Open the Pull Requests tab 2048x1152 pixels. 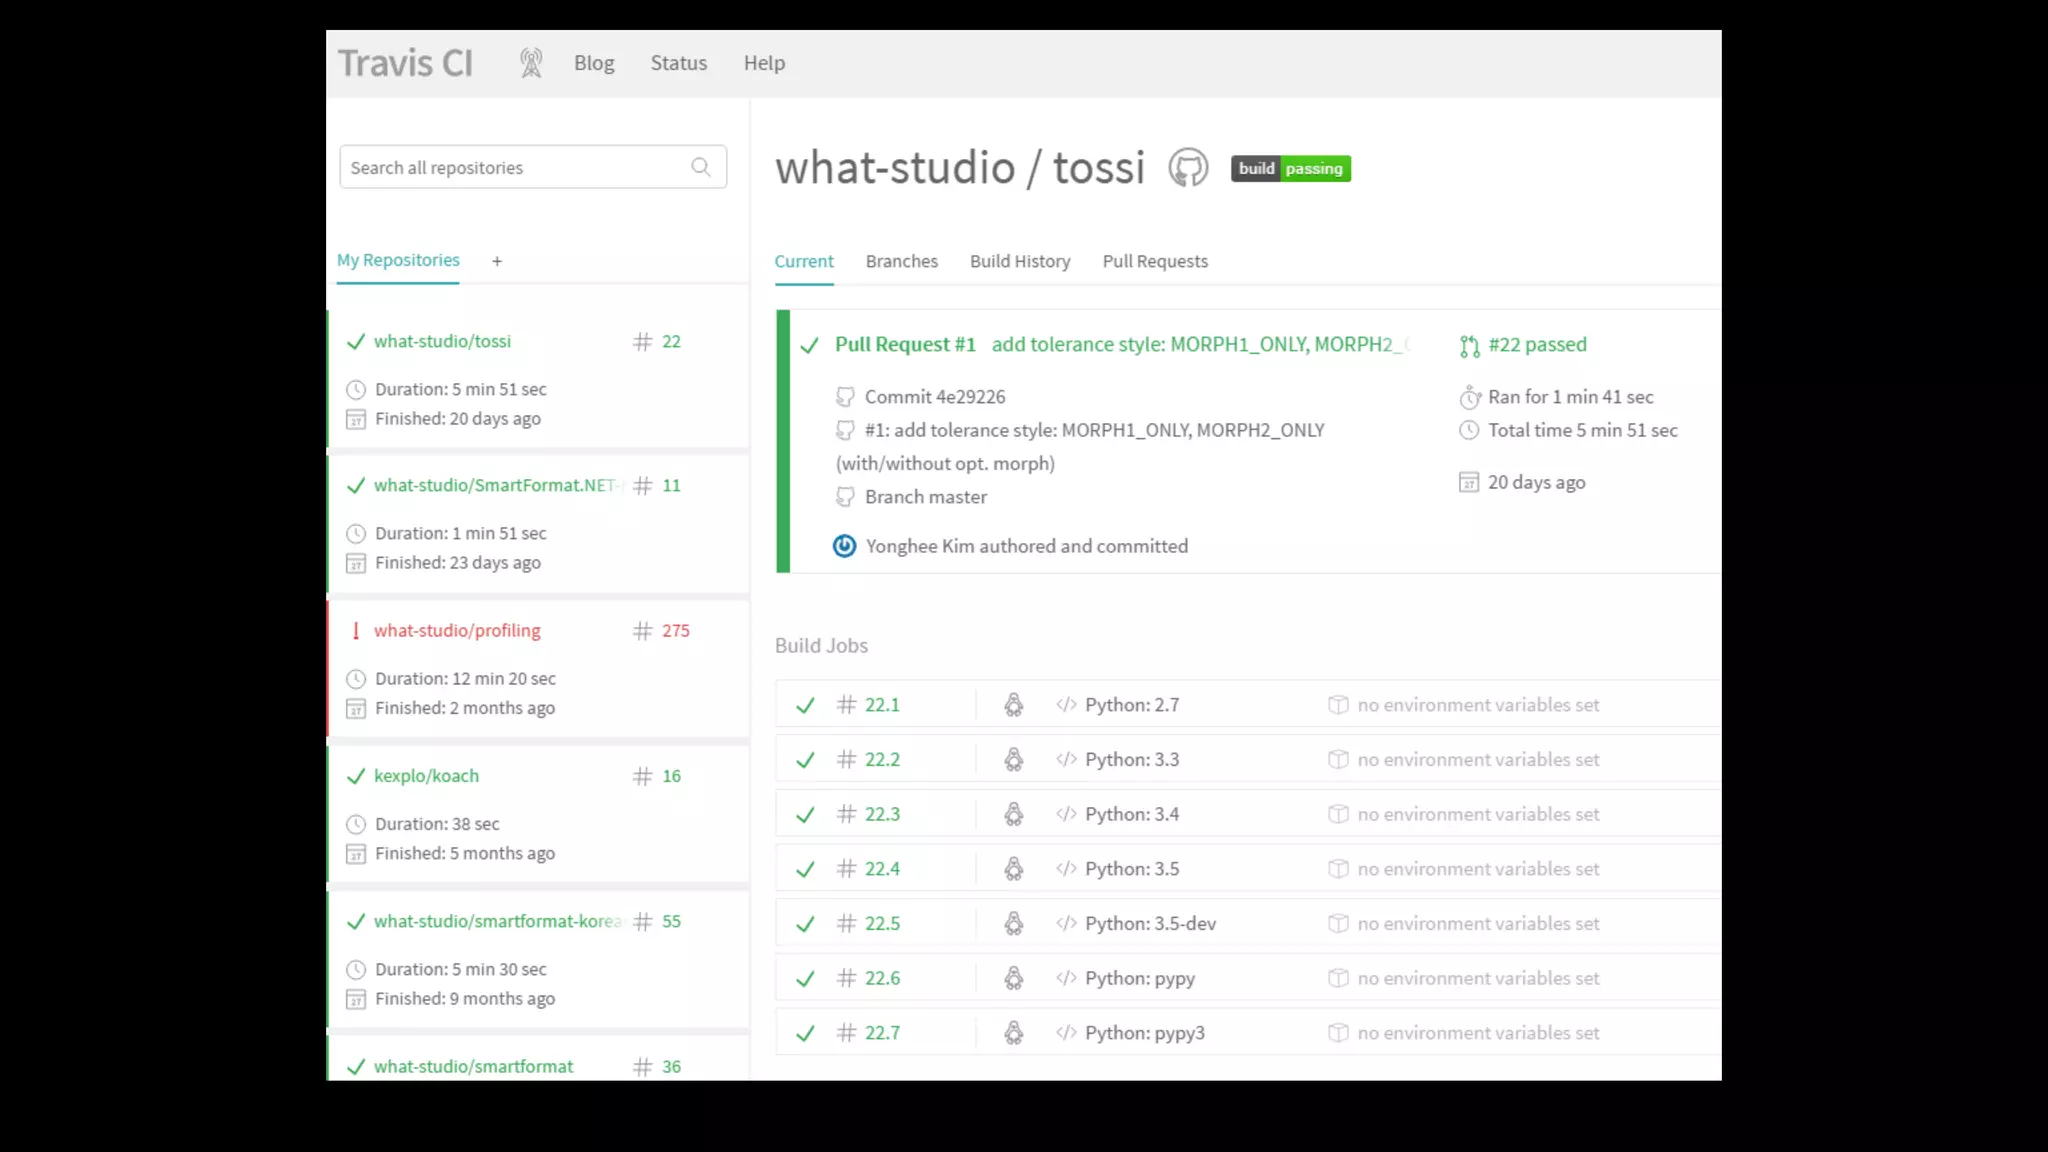pyautogui.click(x=1155, y=261)
